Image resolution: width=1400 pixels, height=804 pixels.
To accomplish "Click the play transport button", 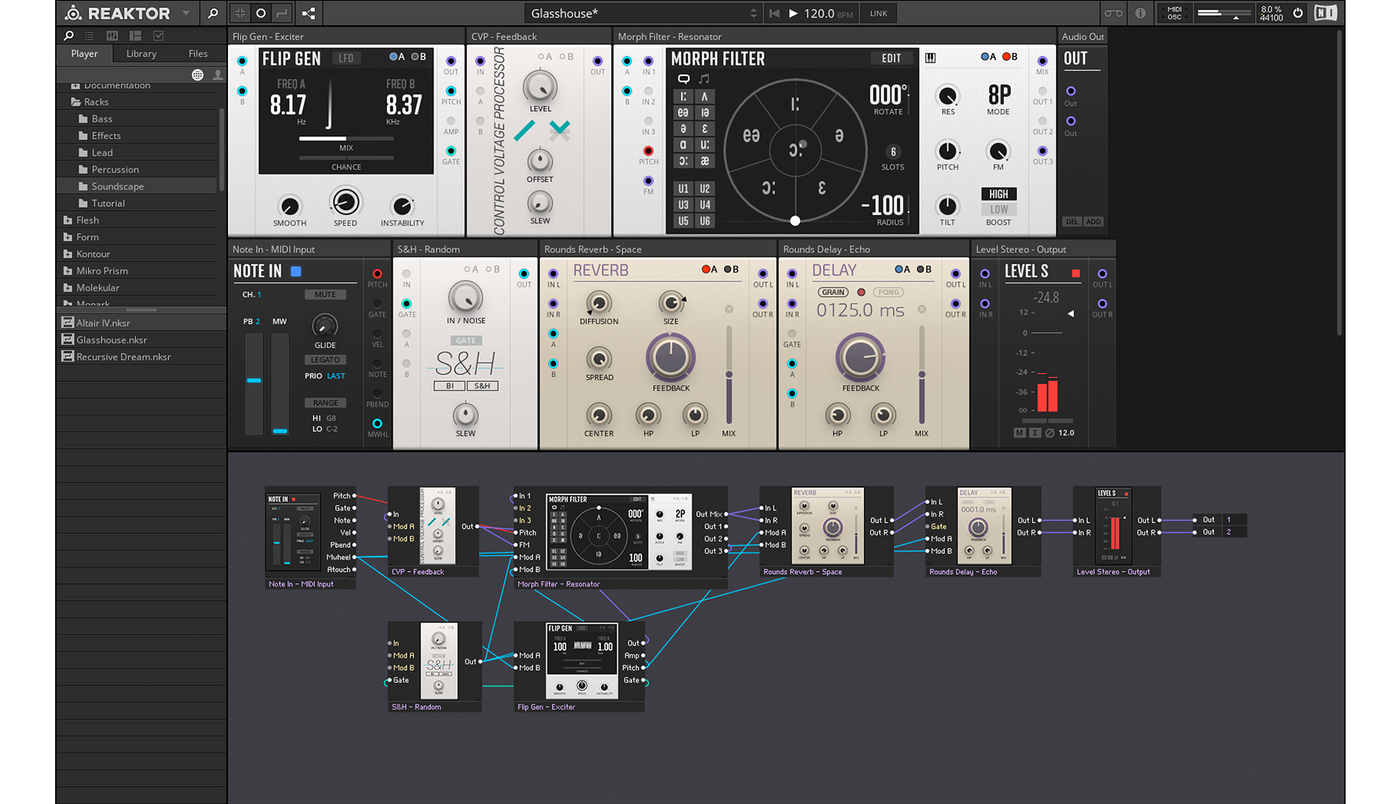I will pyautogui.click(x=794, y=13).
